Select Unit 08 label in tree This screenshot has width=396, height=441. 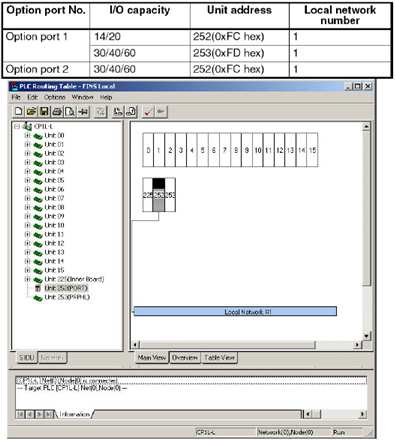[x=54, y=207]
